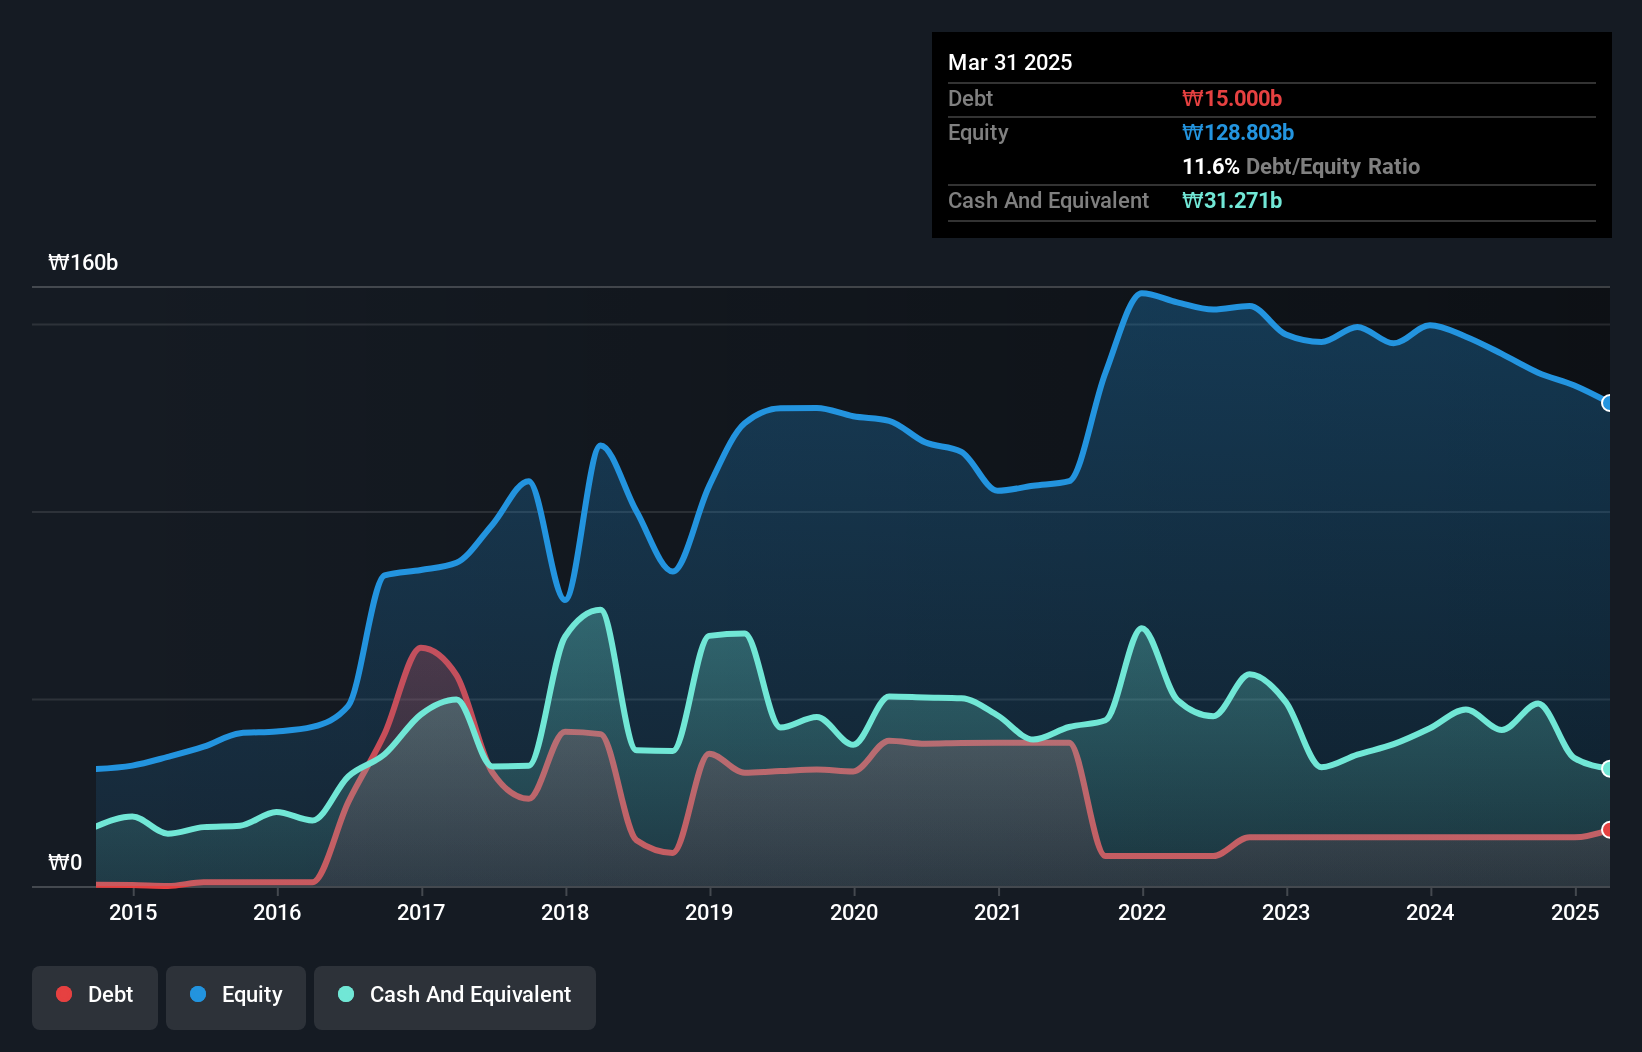The image size is (1642, 1052).
Task: Click the Debt endpoint marker on chart
Action: [x=1607, y=830]
